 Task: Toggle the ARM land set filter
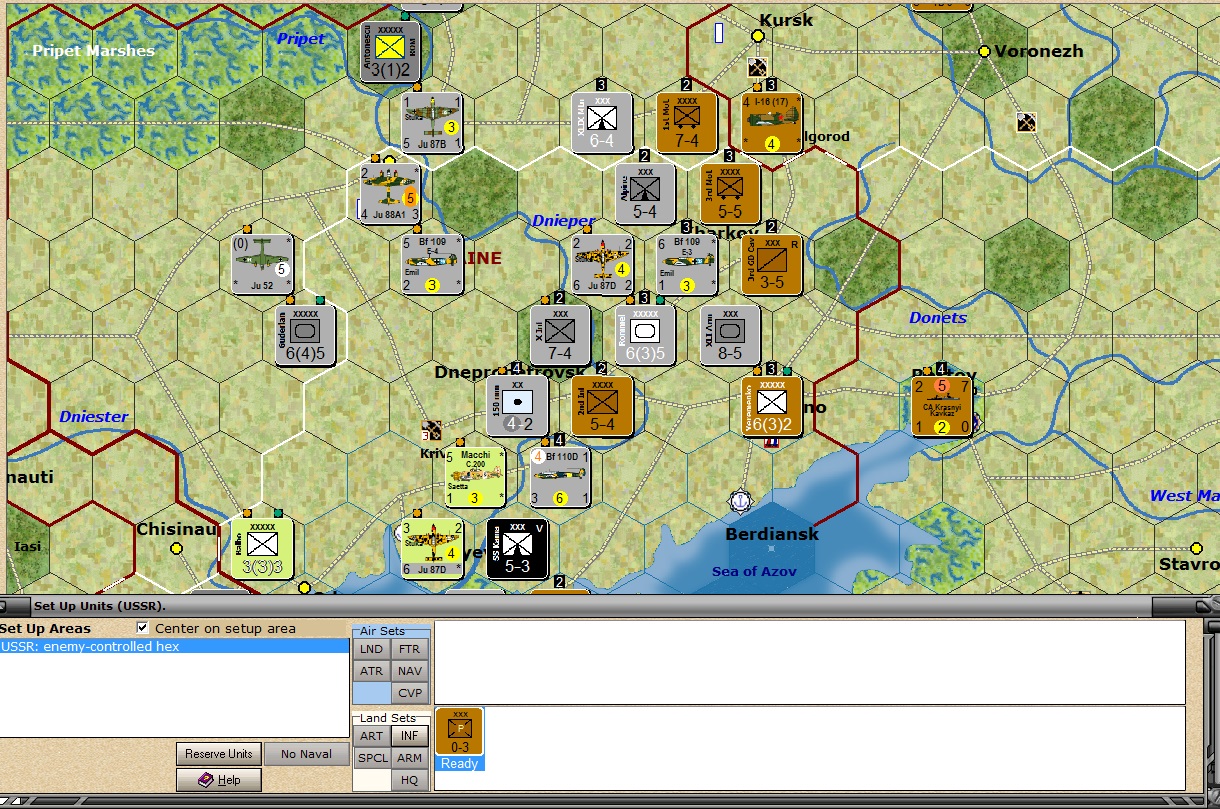pyautogui.click(x=409, y=758)
